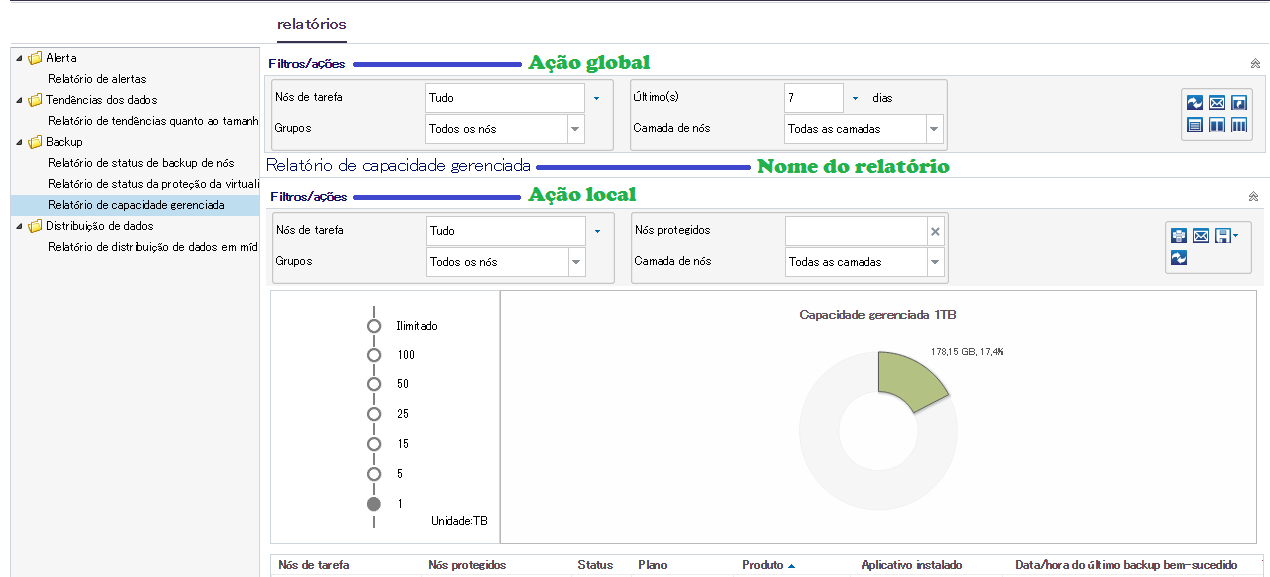This screenshot has height=577, width=1270.
Task: Collapse the global Filtros/ações panel
Action: click(1255, 64)
